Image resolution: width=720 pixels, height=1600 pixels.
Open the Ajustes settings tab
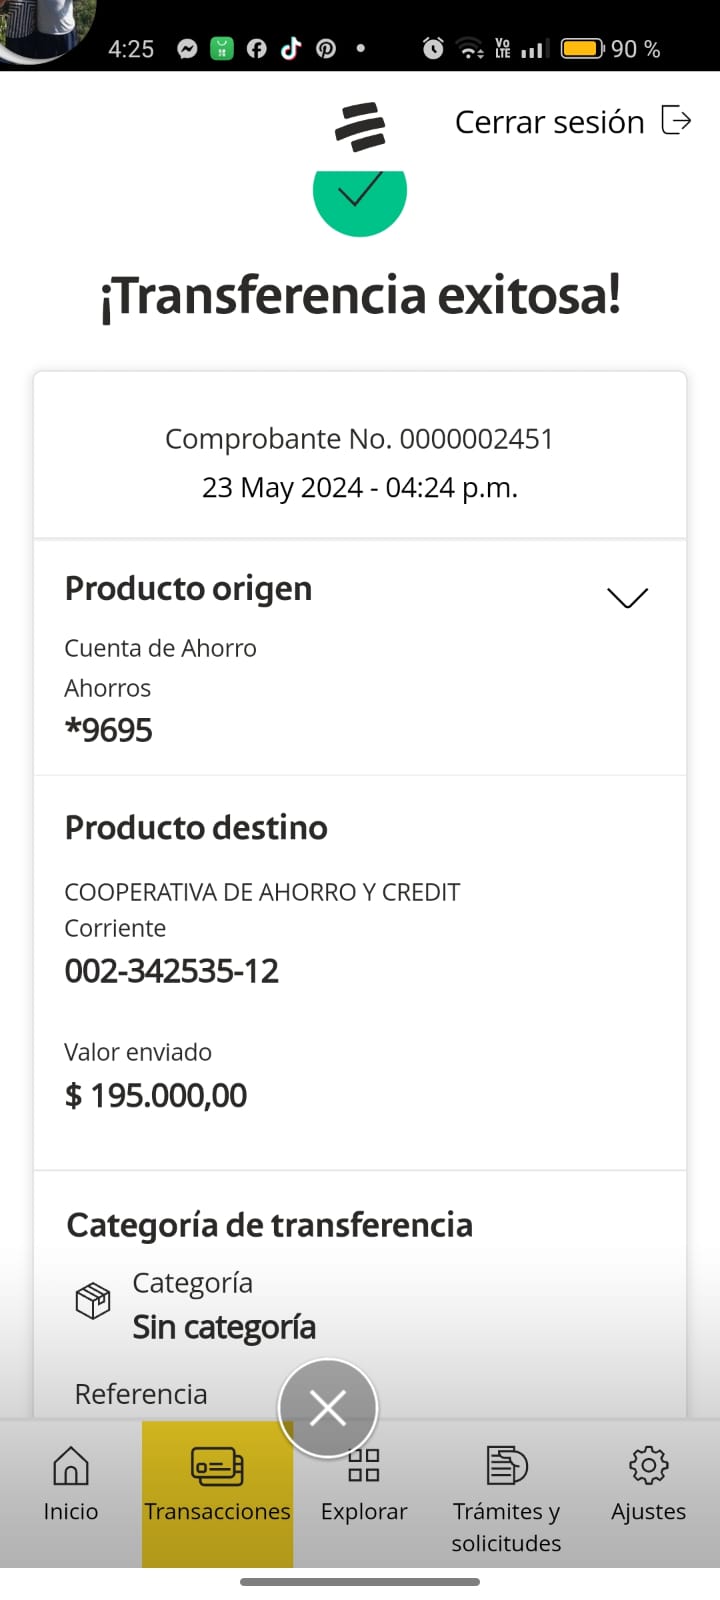(648, 1485)
